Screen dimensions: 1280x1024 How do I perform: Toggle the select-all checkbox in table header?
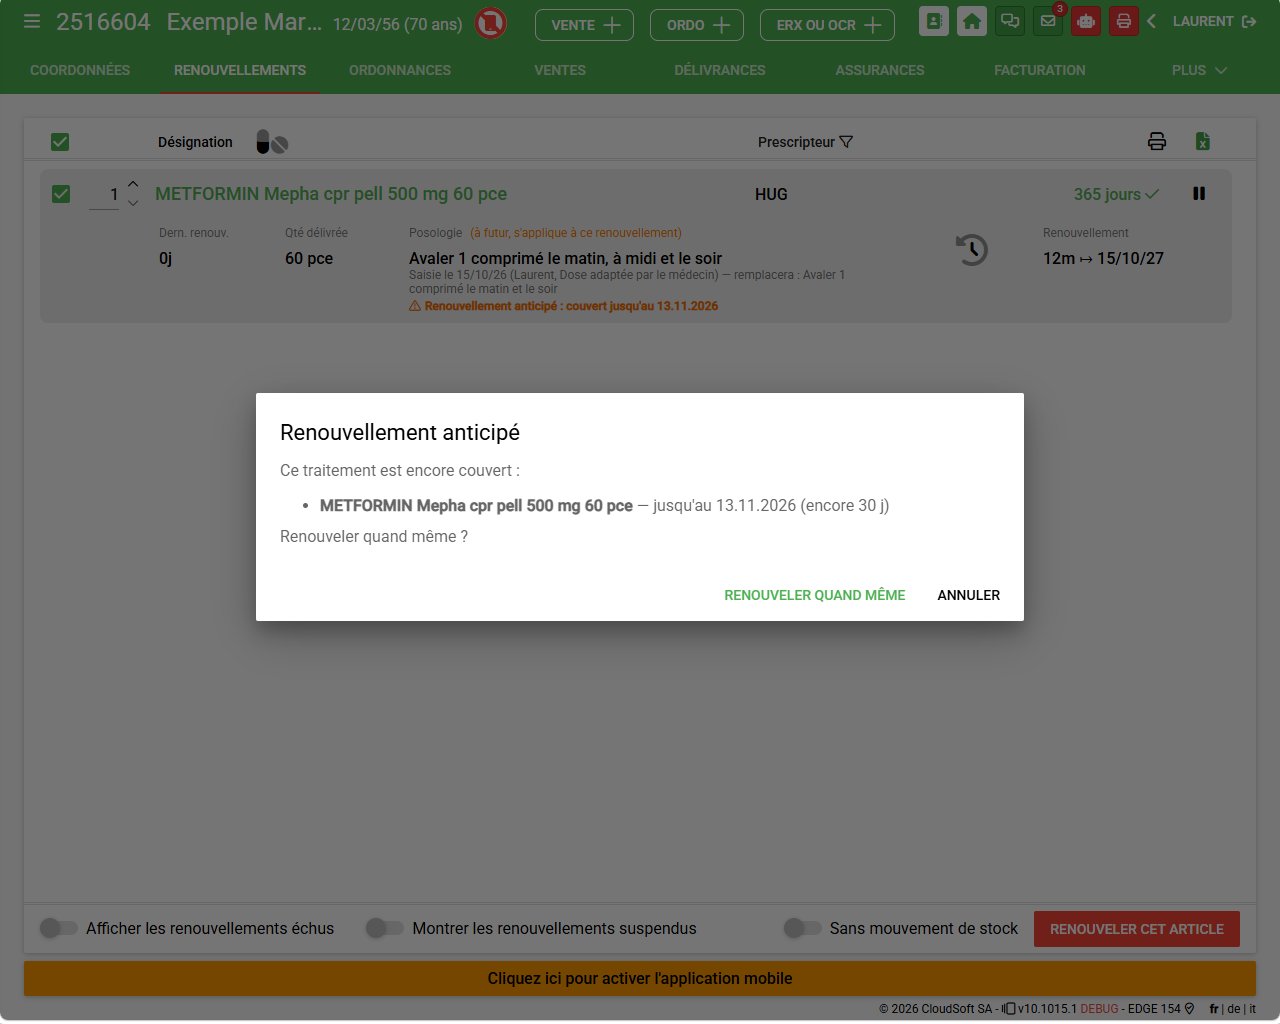click(x=60, y=142)
